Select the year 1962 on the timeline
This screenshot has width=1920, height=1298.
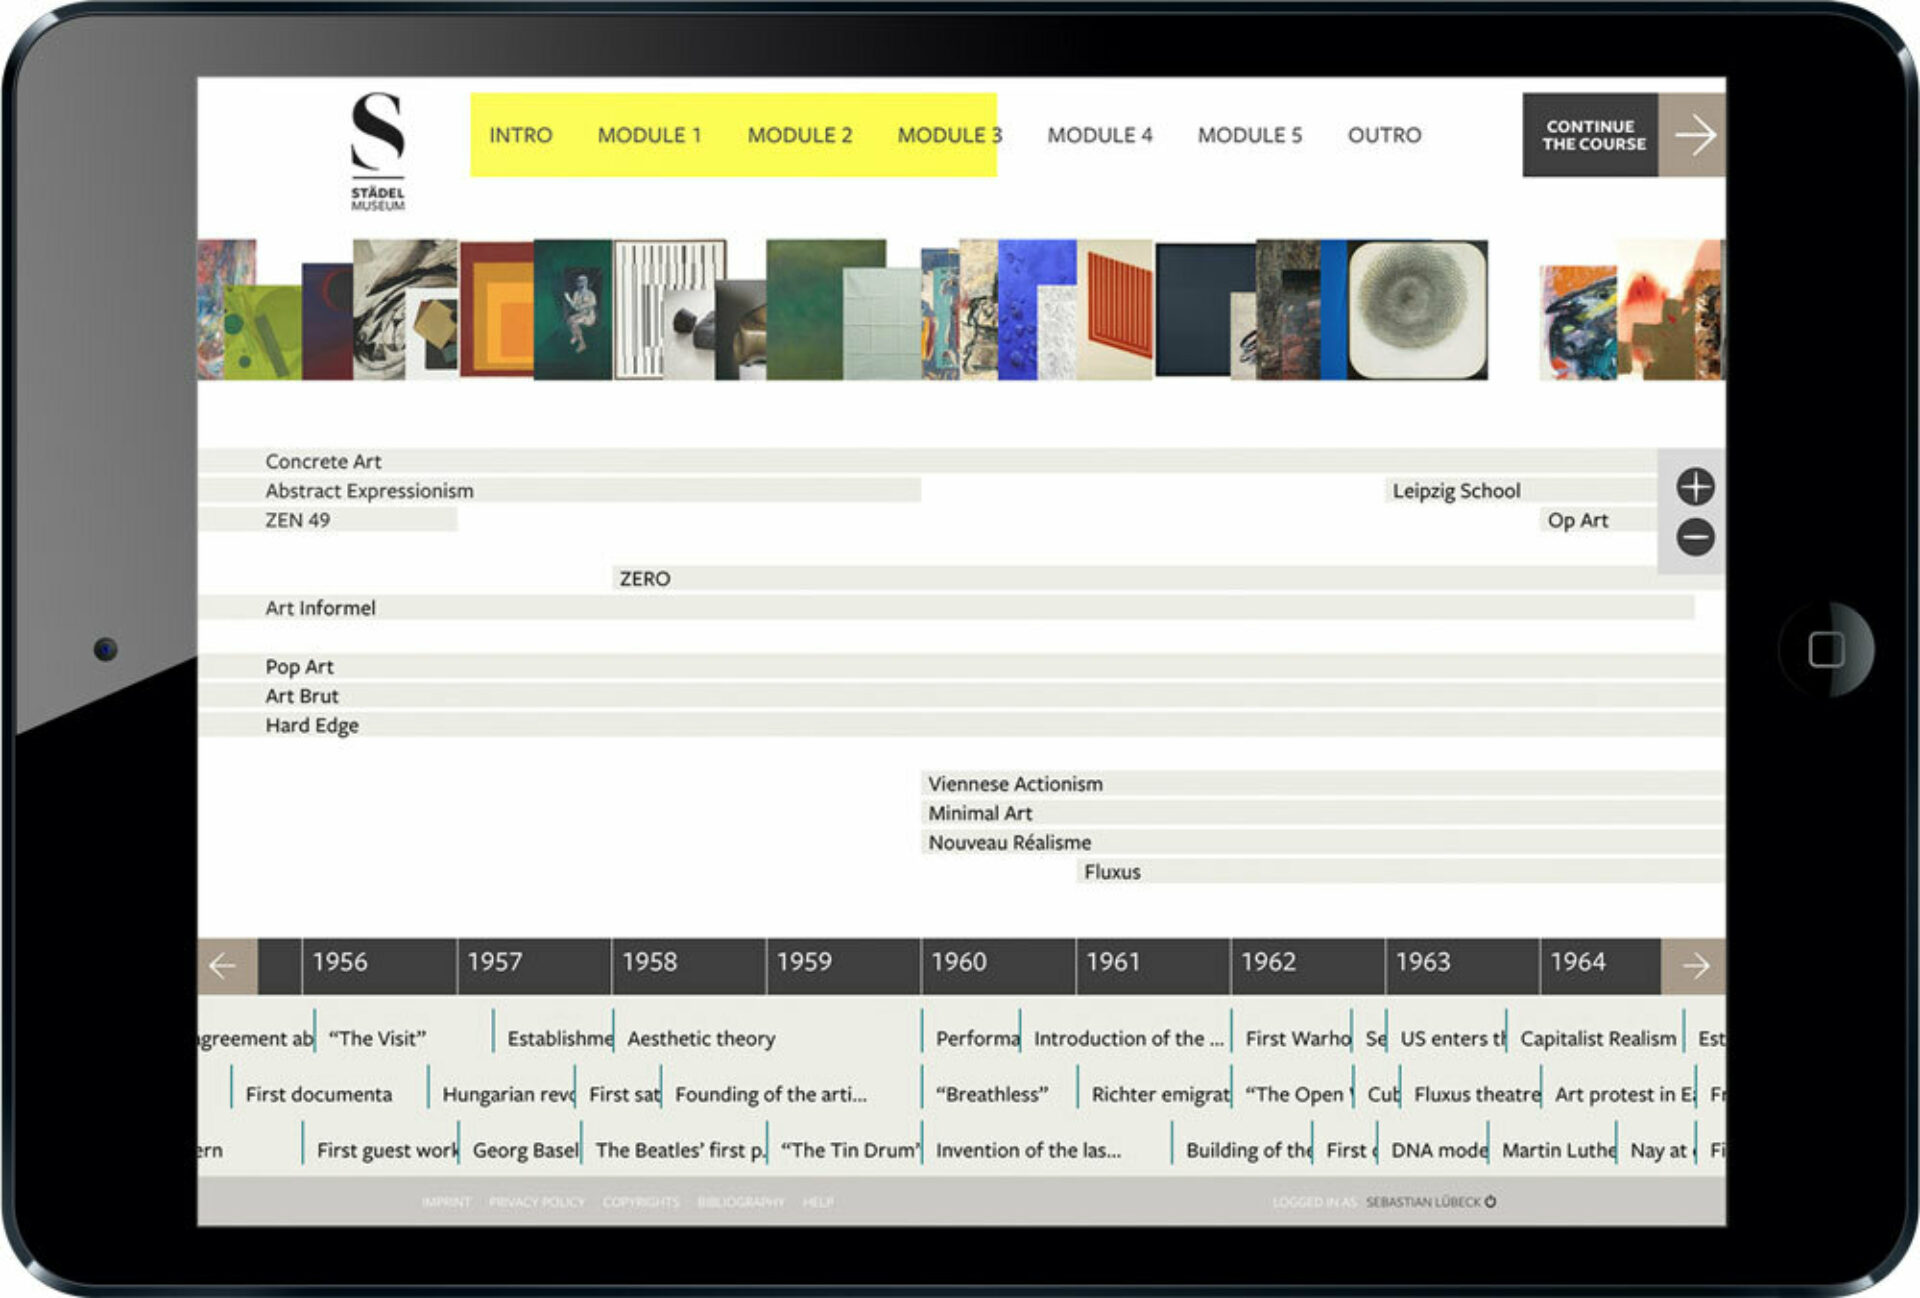tap(1308, 966)
